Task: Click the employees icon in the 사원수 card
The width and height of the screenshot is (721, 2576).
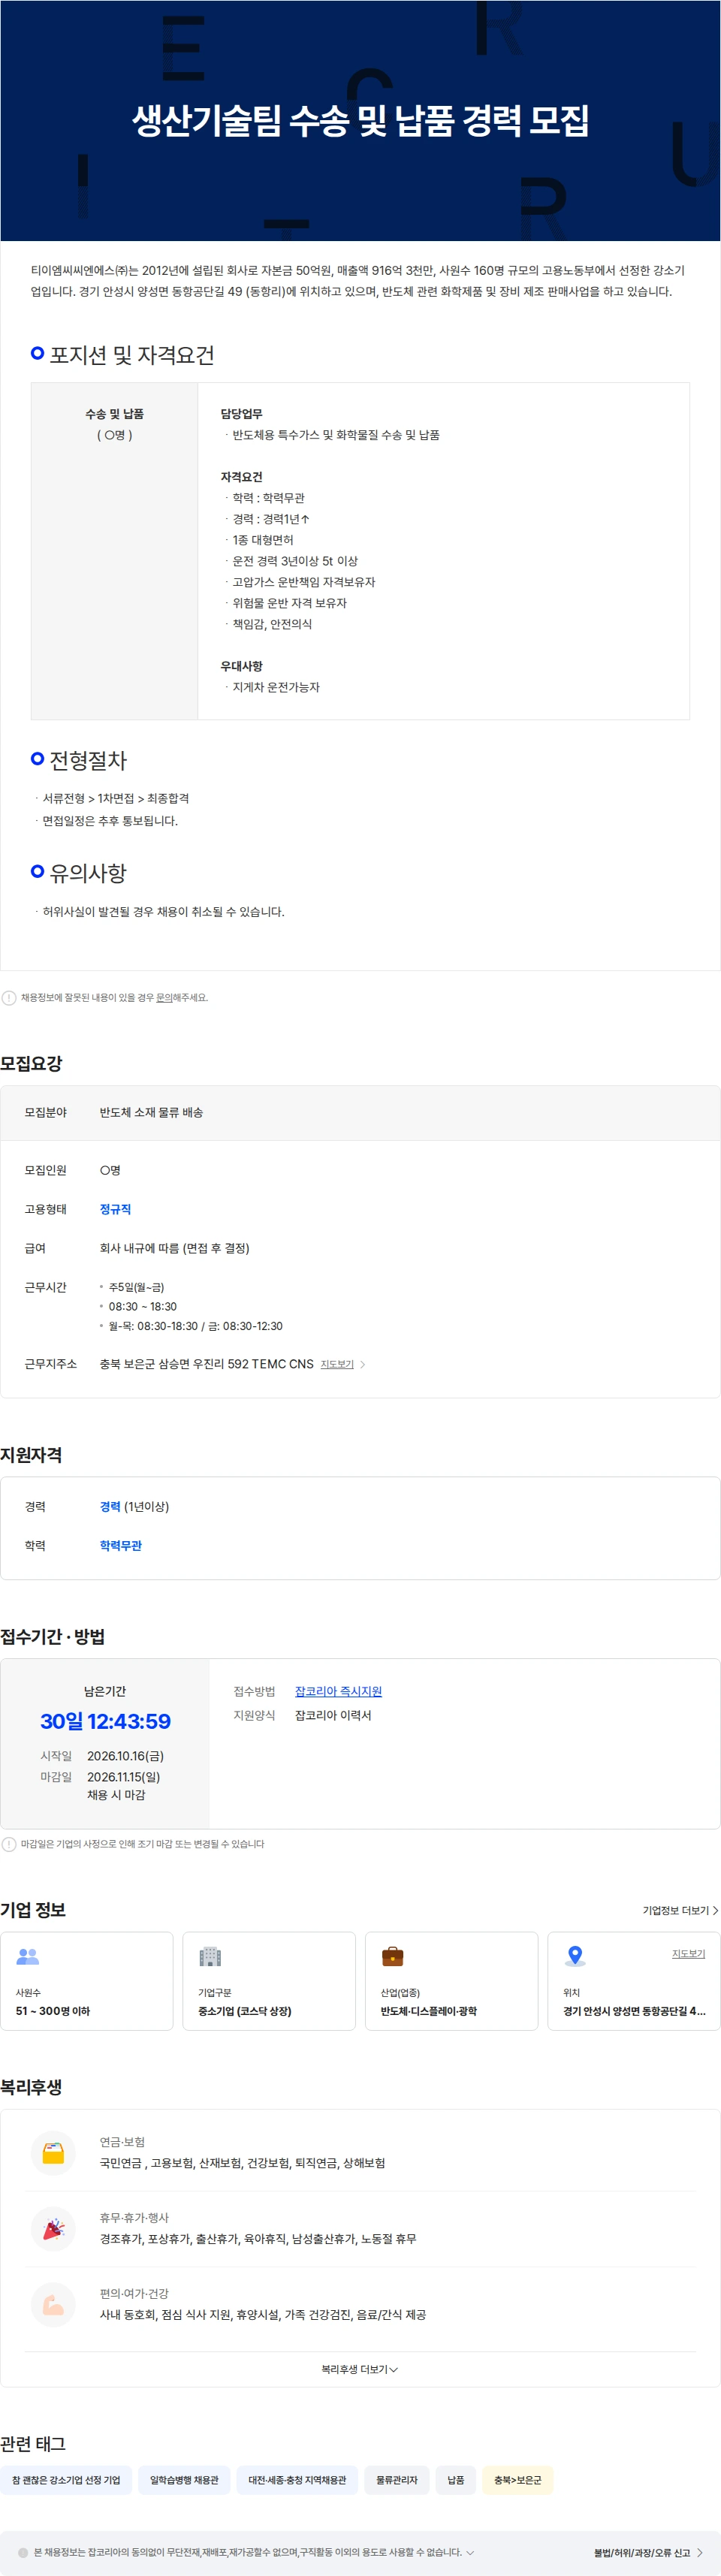Action: (28, 1956)
